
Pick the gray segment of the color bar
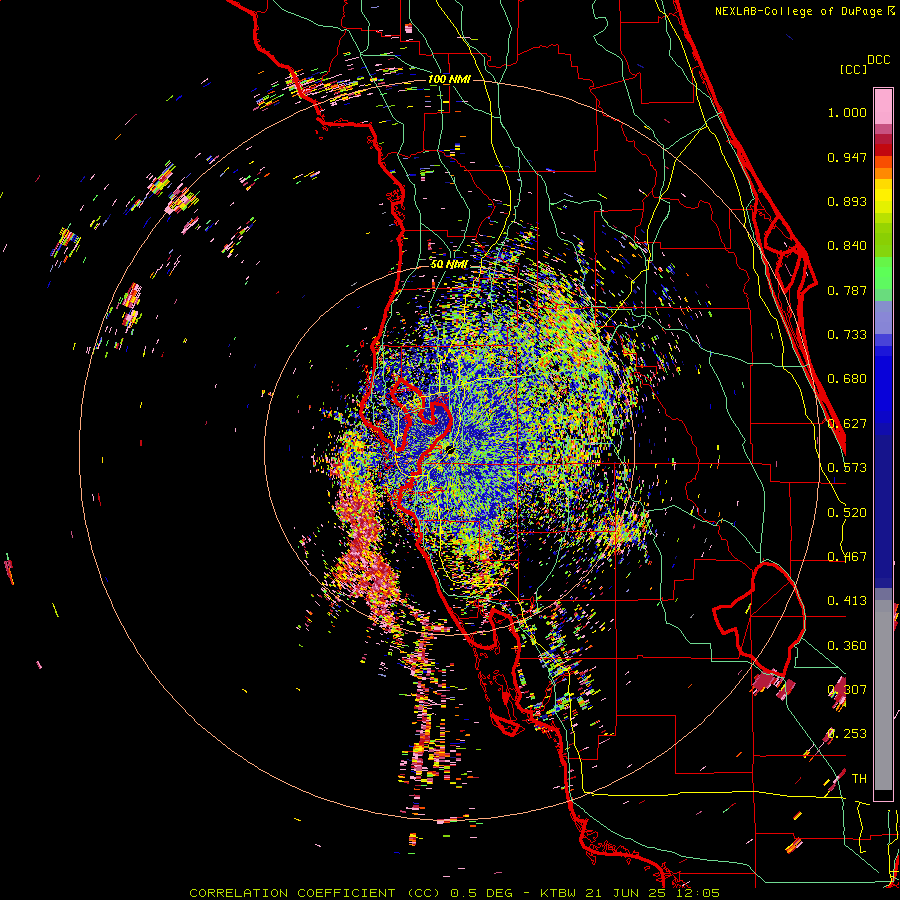coord(883,695)
